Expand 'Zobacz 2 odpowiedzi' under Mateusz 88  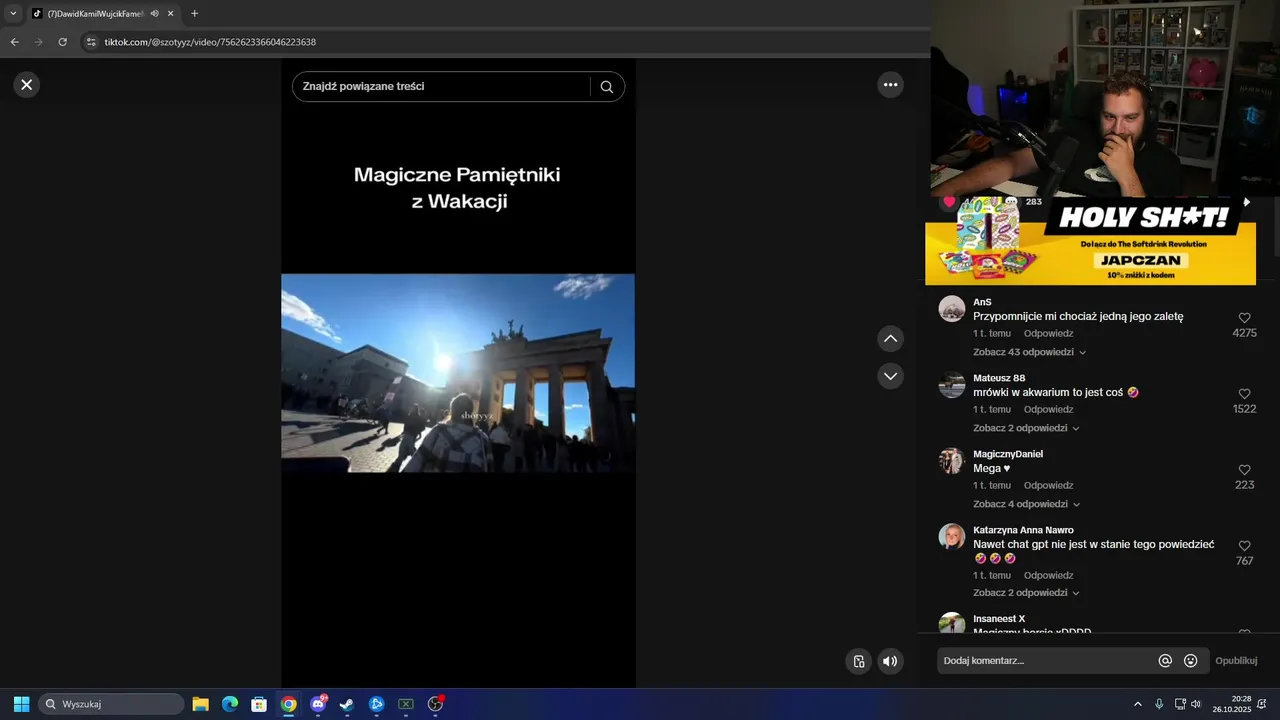(x=1026, y=428)
